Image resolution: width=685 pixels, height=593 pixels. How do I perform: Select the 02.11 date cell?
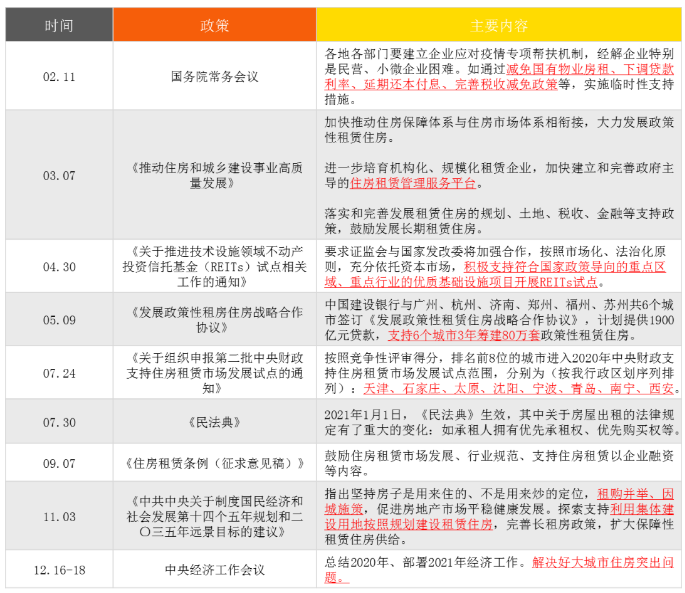click(x=58, y=75)
